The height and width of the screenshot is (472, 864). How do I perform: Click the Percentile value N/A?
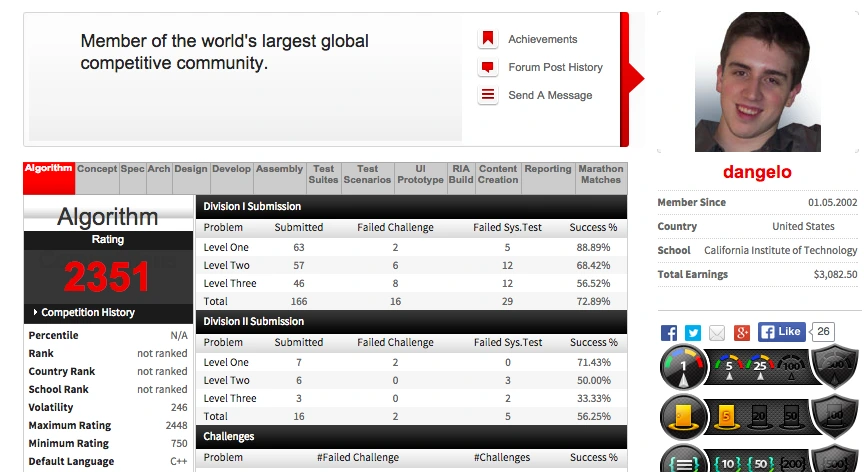pos(179,335)
